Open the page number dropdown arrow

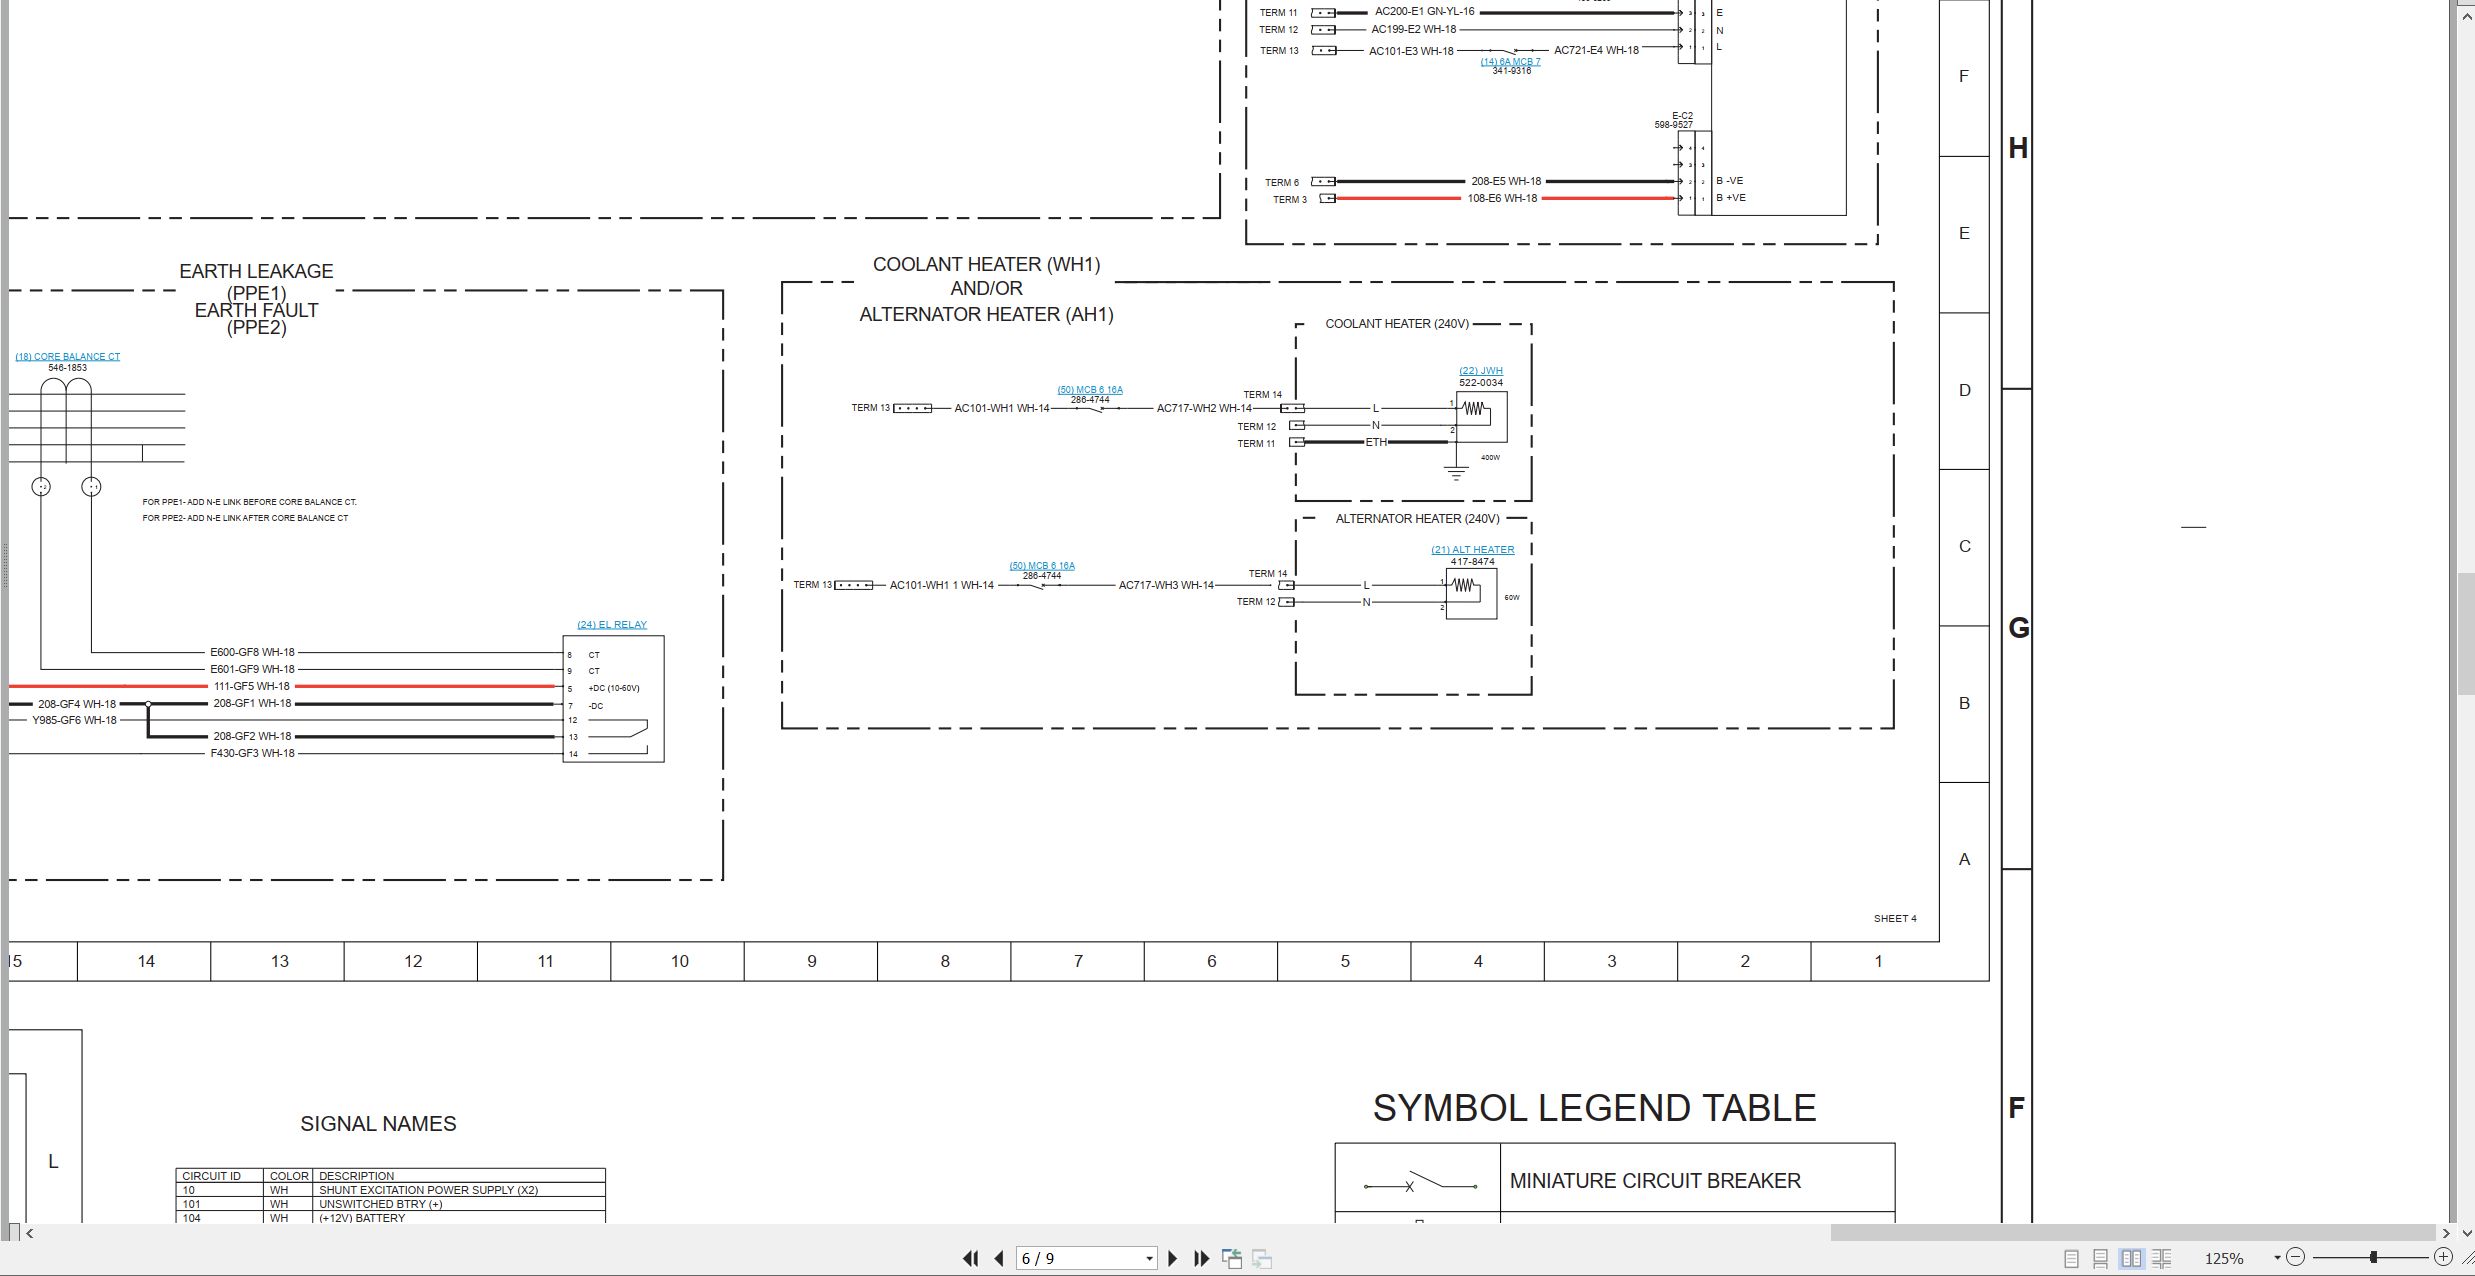1149,1259
